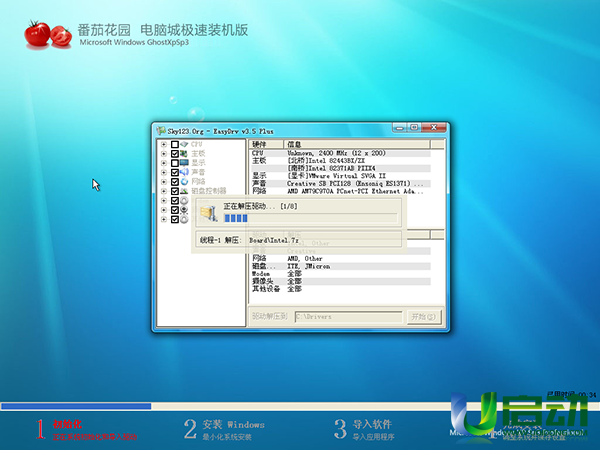Screen dimensions: 600x450
Task: Uncheck the 声音 driver checkbox
Action: click(174, 172)
